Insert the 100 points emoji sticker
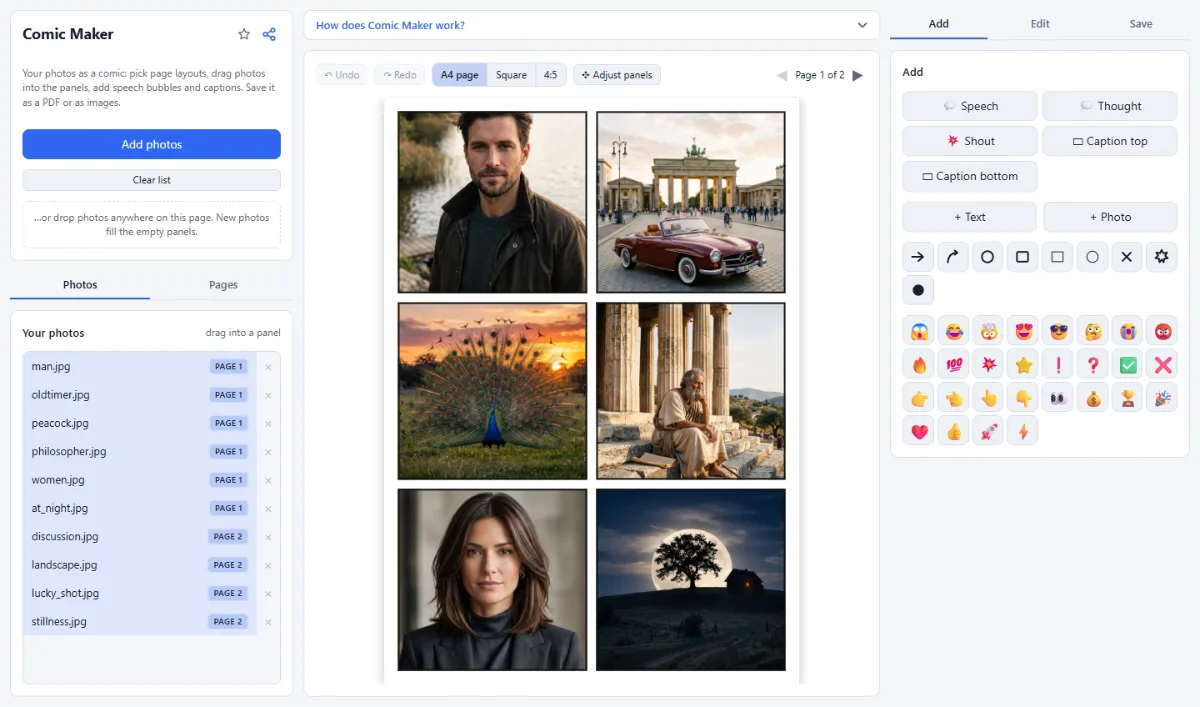Image resolution: width=1200 pixels, height=707 pixels. 954,365
